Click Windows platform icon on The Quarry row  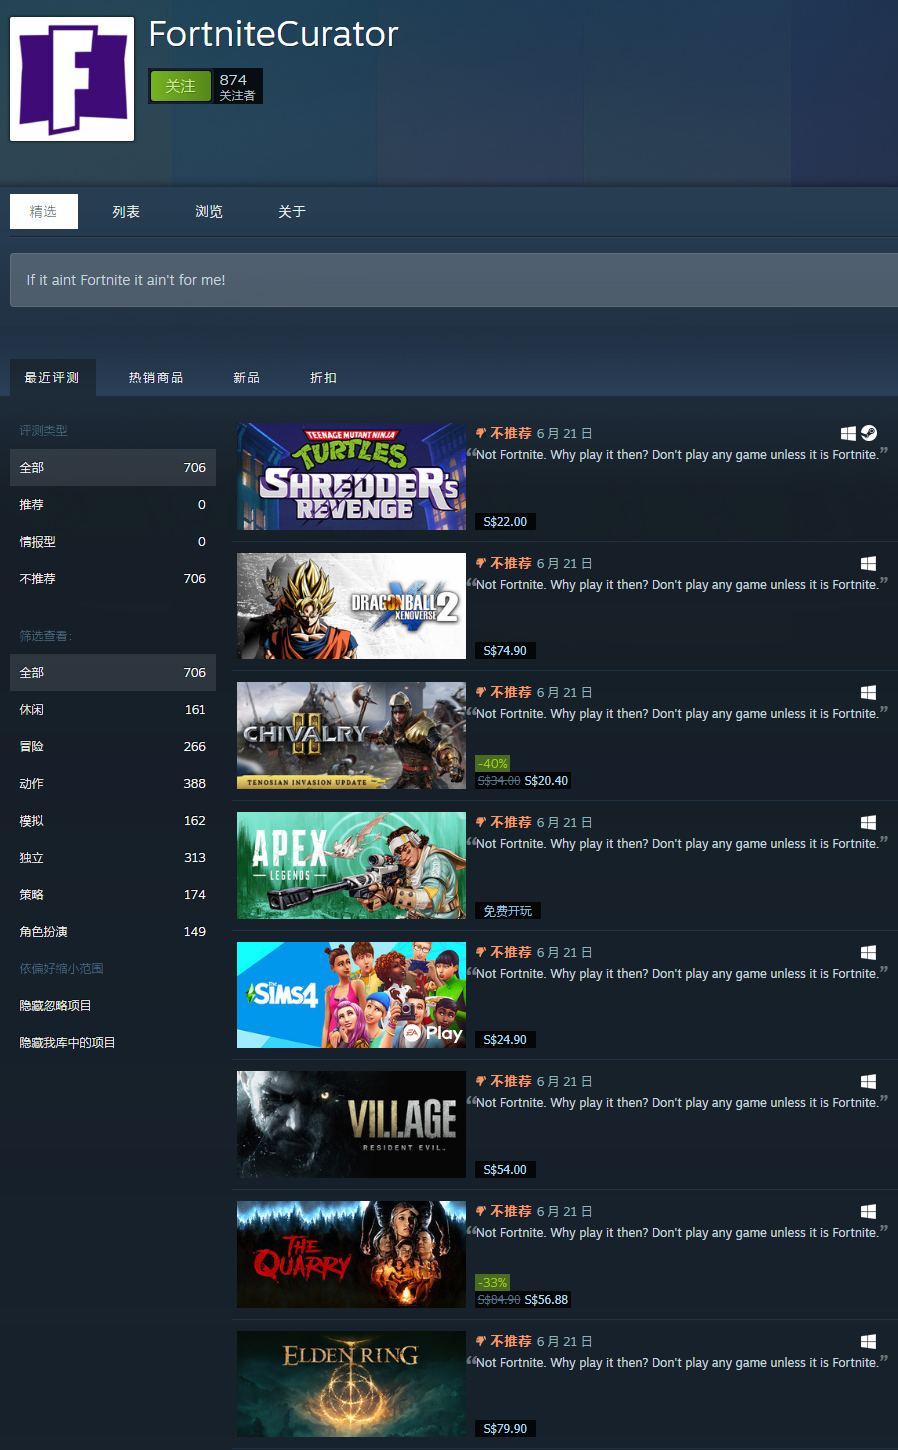(868, 1211)
